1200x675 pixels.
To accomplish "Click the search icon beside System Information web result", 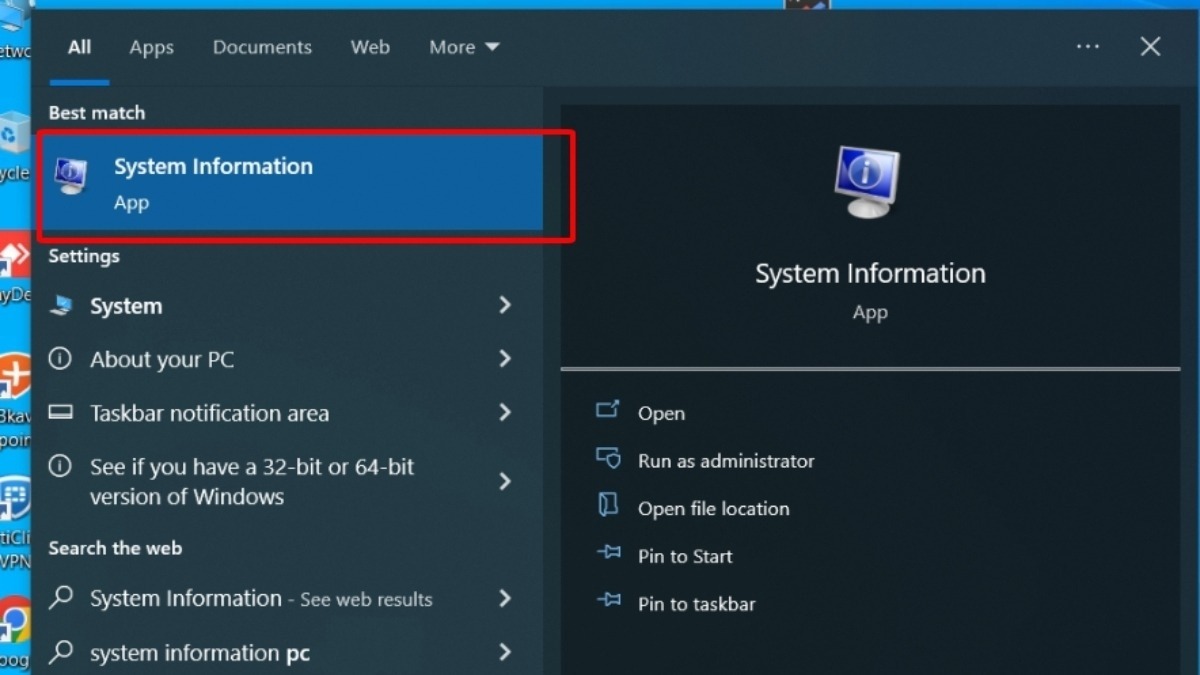I will (61, 598).
